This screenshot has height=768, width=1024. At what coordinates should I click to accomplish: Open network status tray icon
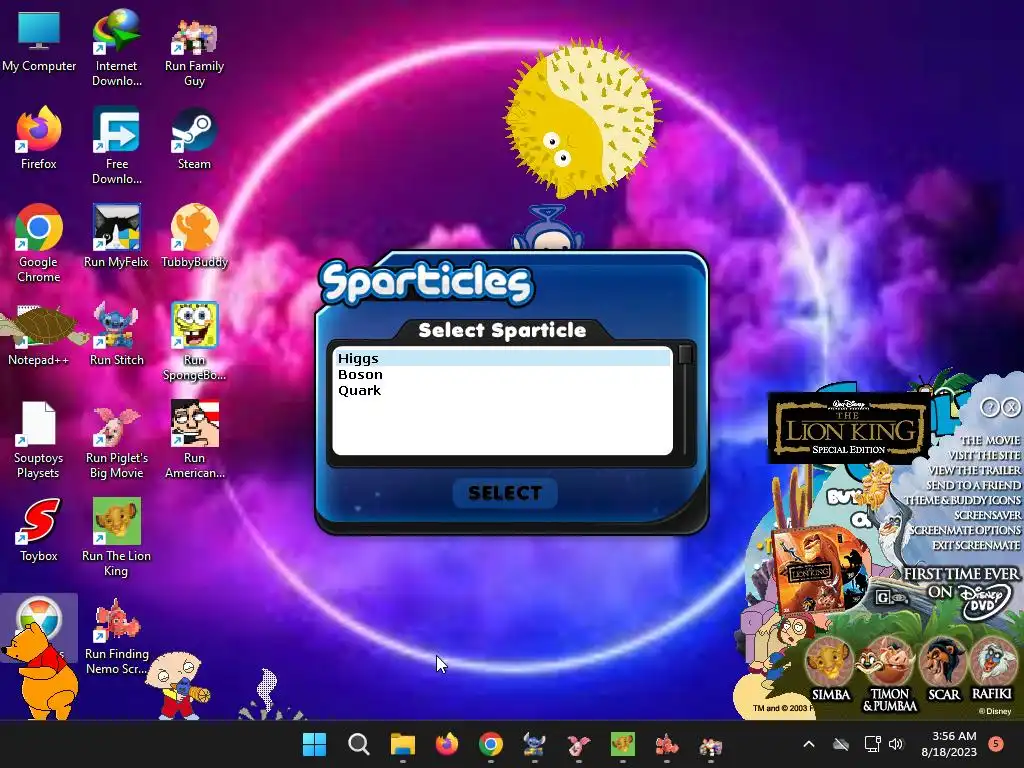(x=872, y=744)
